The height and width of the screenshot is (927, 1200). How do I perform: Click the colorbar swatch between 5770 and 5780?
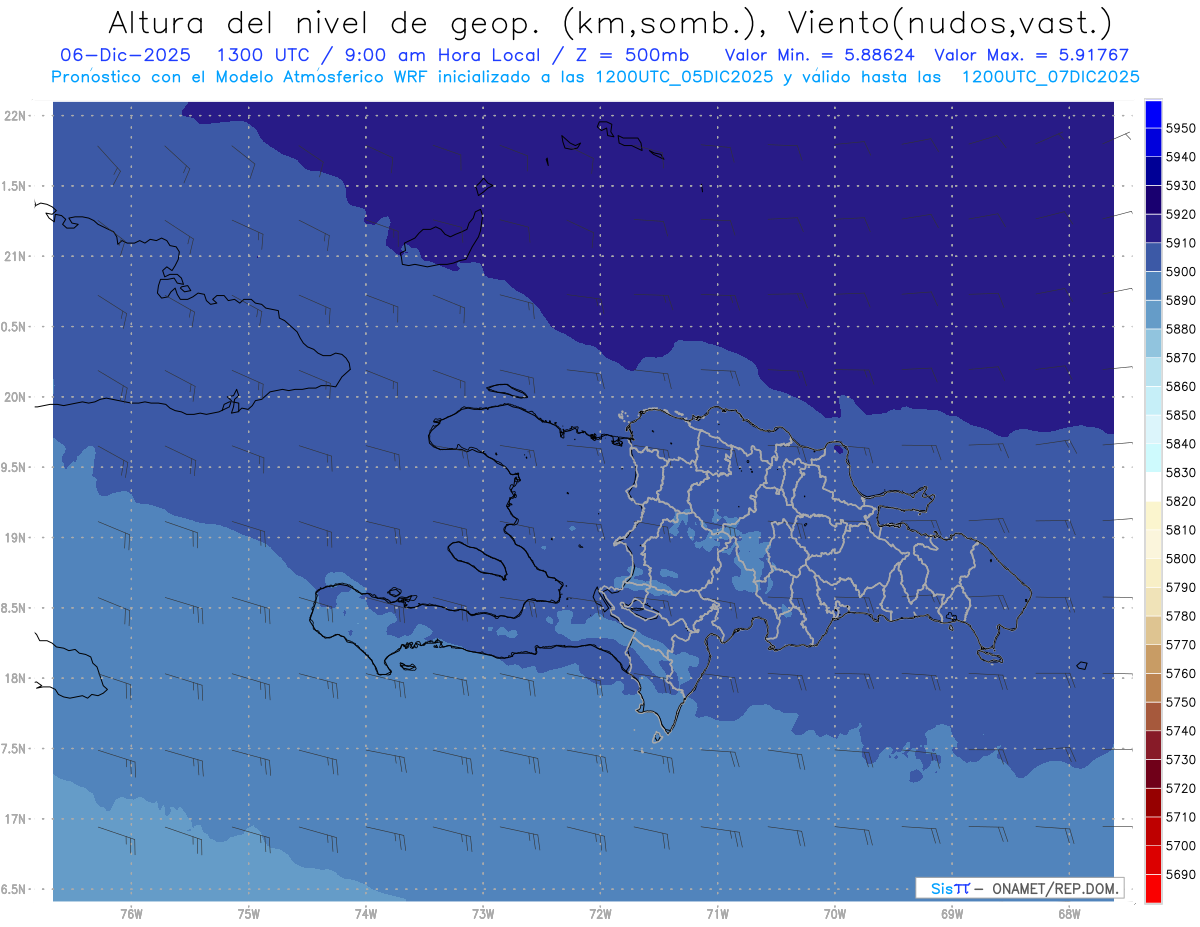tap(1153, 630)
